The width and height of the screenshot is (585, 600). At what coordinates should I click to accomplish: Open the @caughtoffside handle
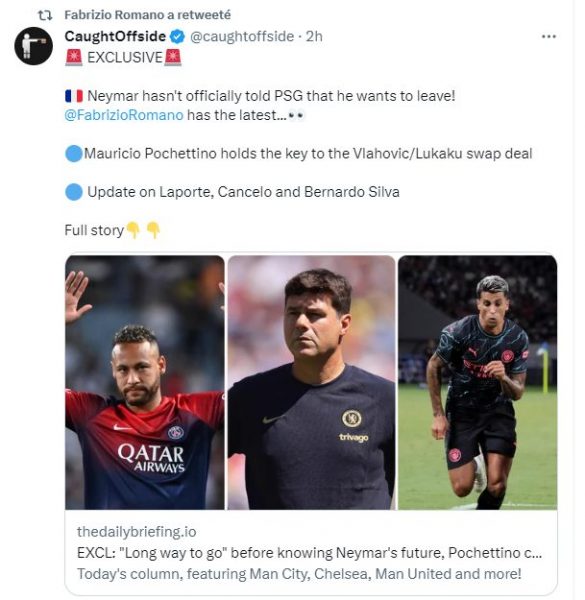tap(242, 37)
